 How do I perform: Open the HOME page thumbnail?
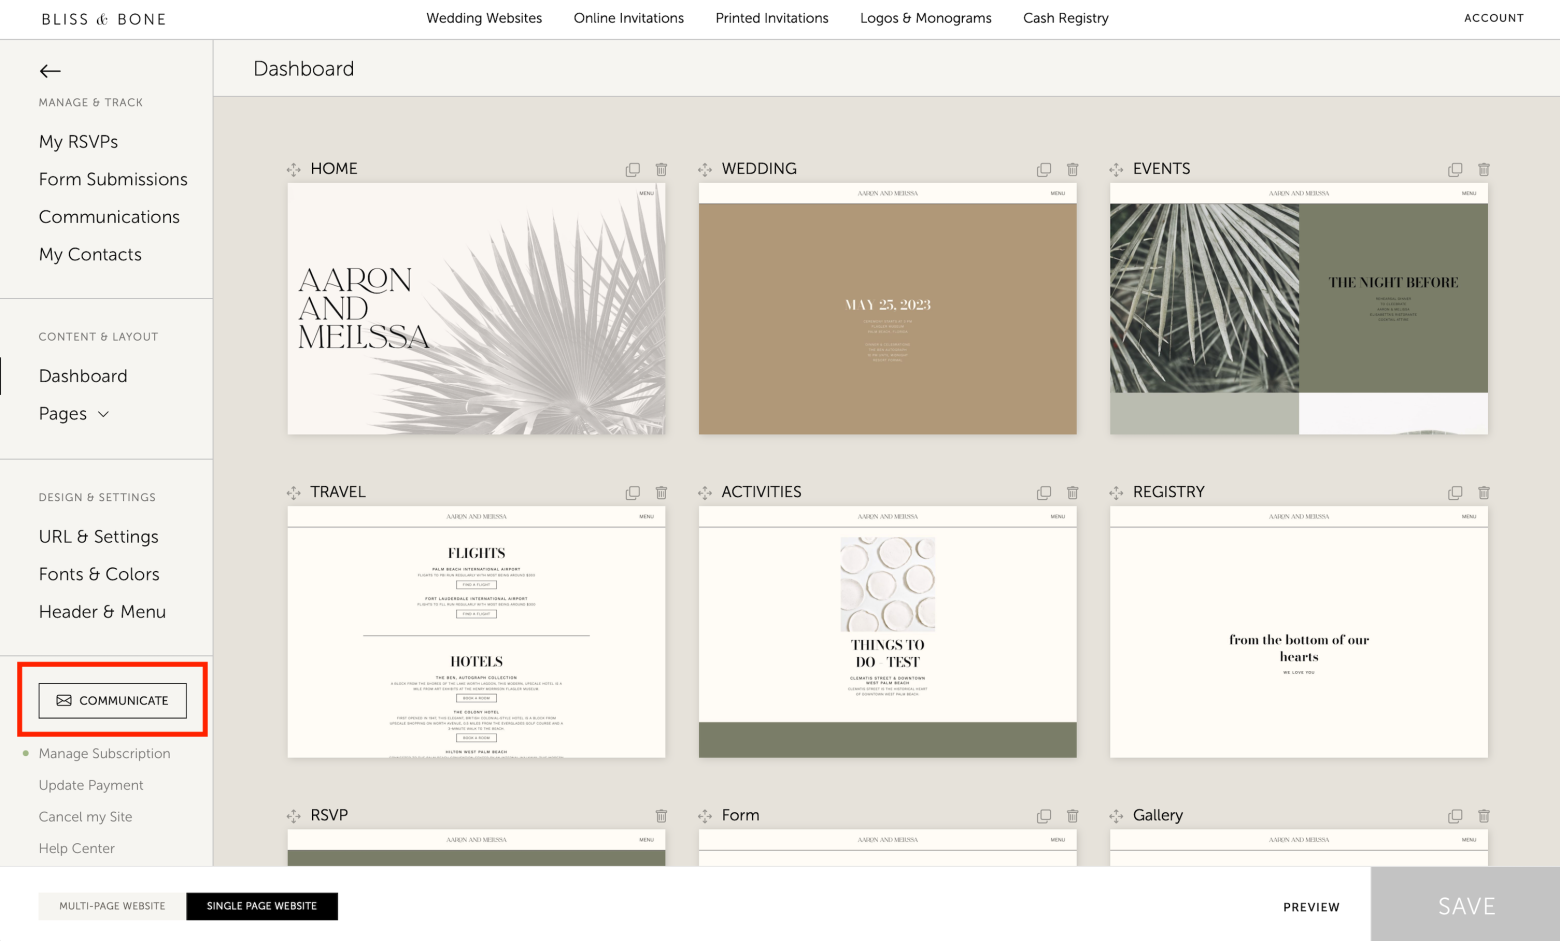[x=476, y=308]
